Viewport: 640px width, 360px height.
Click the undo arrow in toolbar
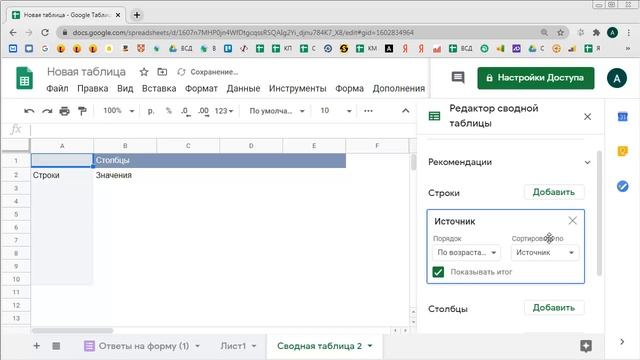pyautogui.click(x=29, y=111)
